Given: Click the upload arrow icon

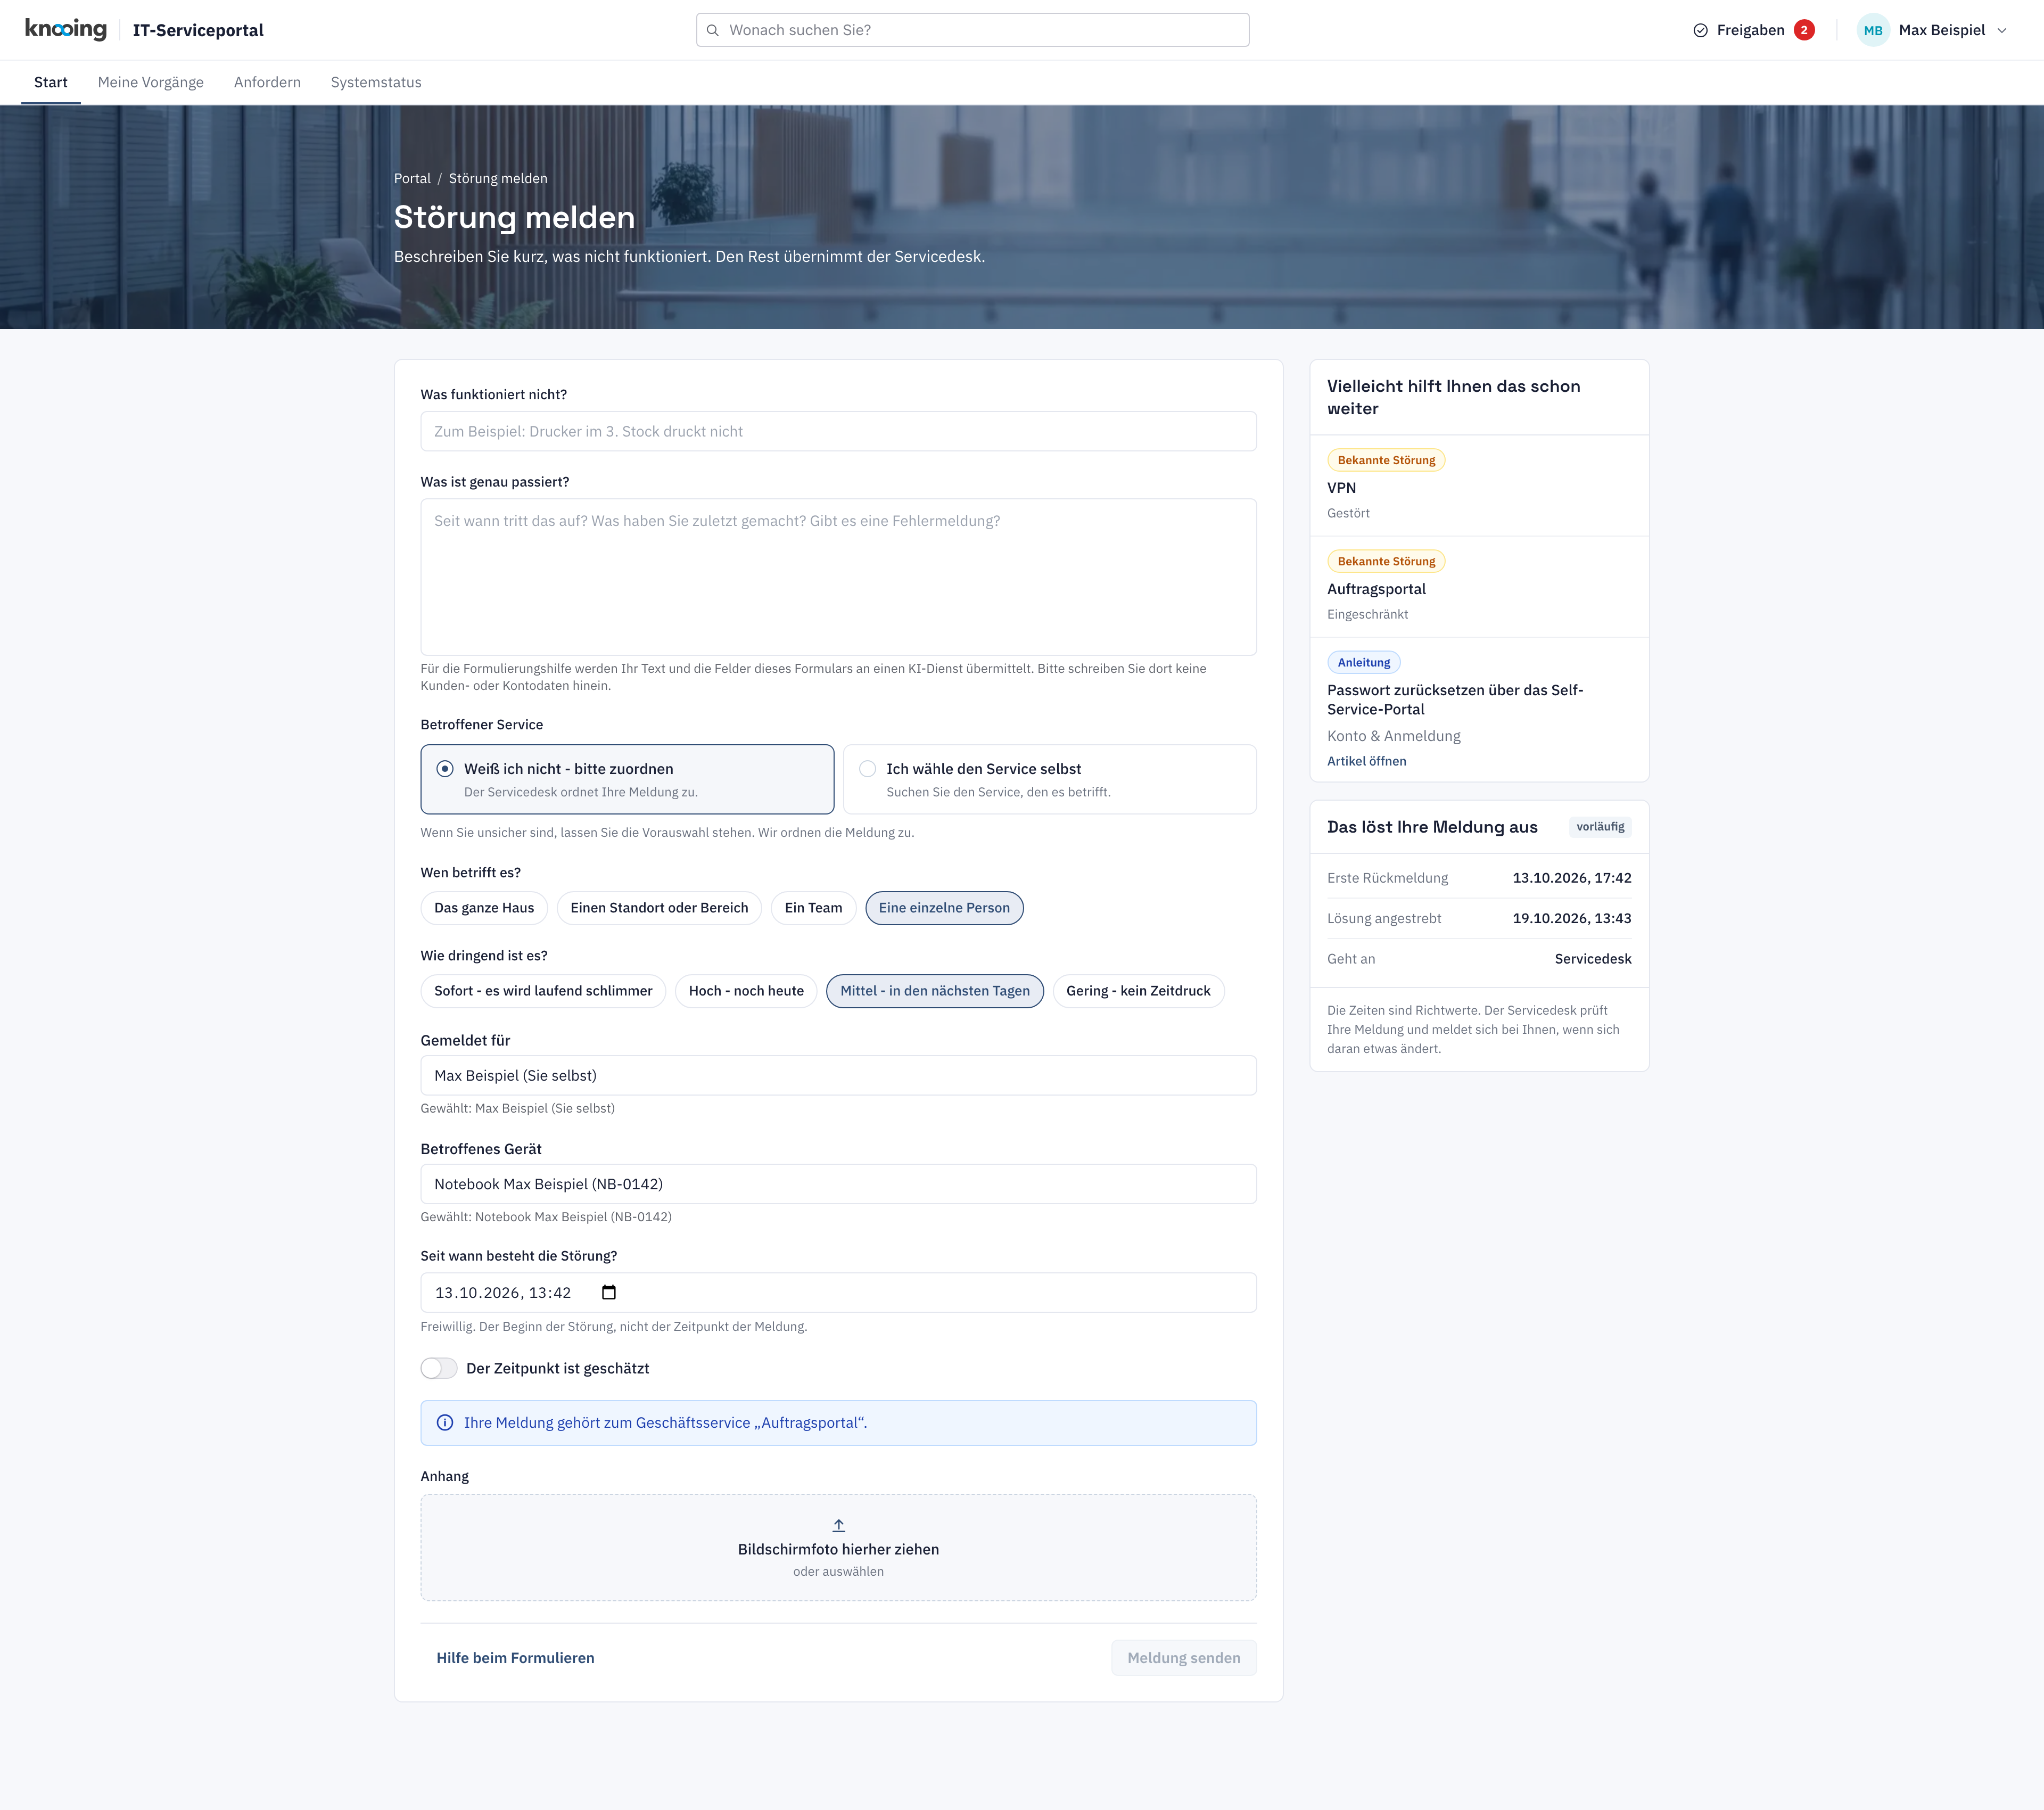Looking at the screenshot, I should tap(839, 1525).
